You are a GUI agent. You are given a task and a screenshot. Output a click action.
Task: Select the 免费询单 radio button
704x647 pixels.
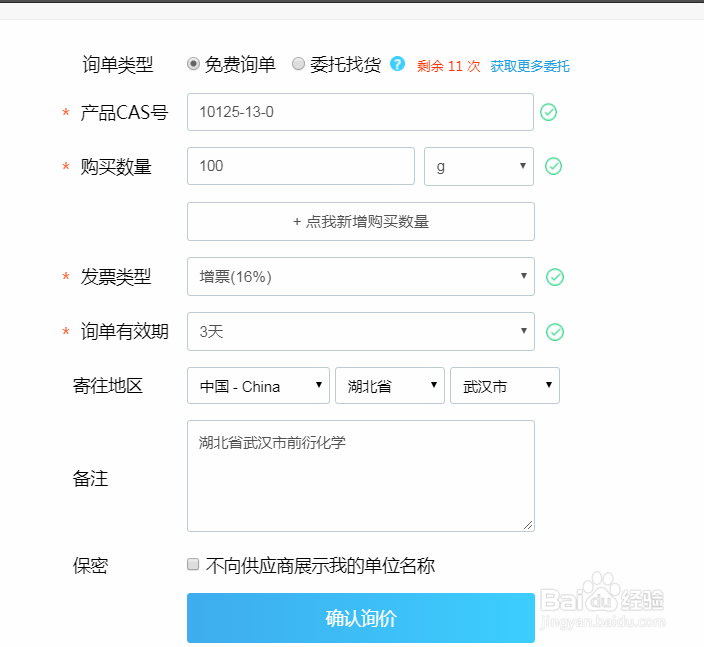click(193, 64)
